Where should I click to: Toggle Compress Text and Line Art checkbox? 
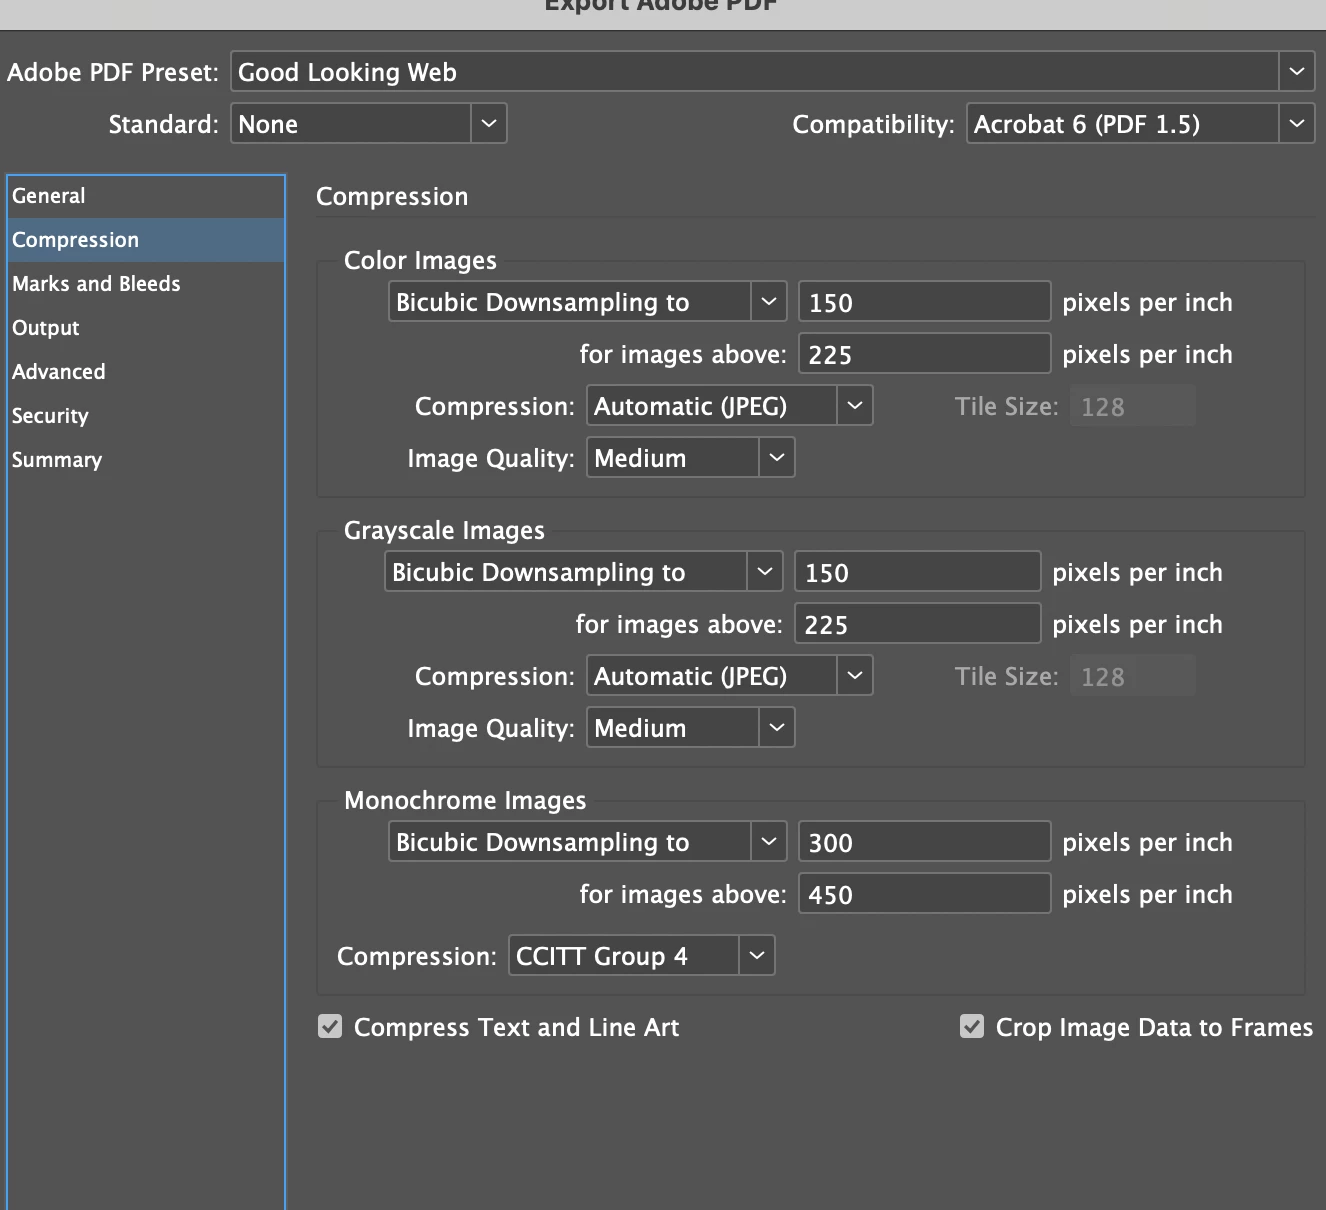(330, 1027)
